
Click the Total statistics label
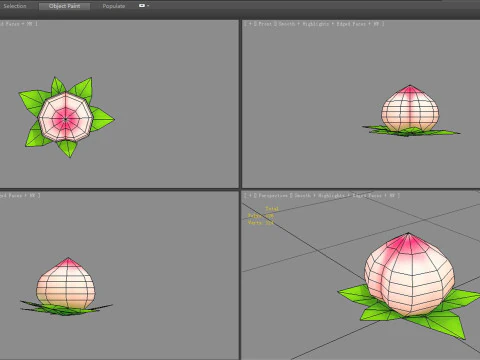pos(272,209)
